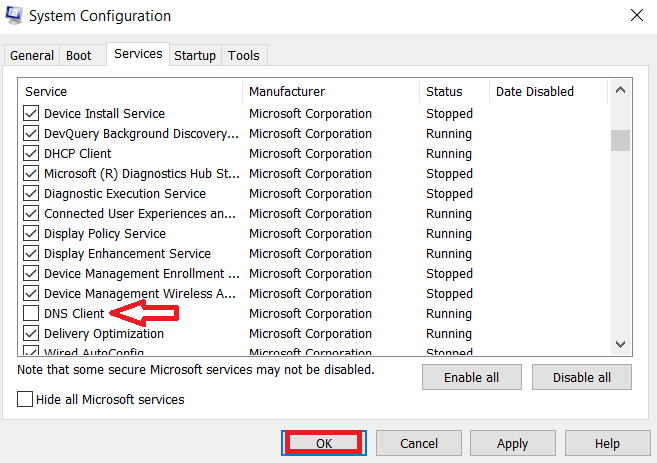Viewport: 657px width, 463px height.
Task: Open the Tools tab
Action: pos(243,55)
